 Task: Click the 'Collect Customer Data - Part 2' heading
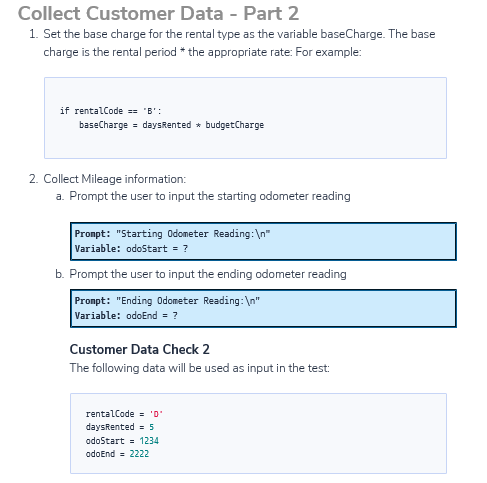pyautogui.click(x=158, y=14)
